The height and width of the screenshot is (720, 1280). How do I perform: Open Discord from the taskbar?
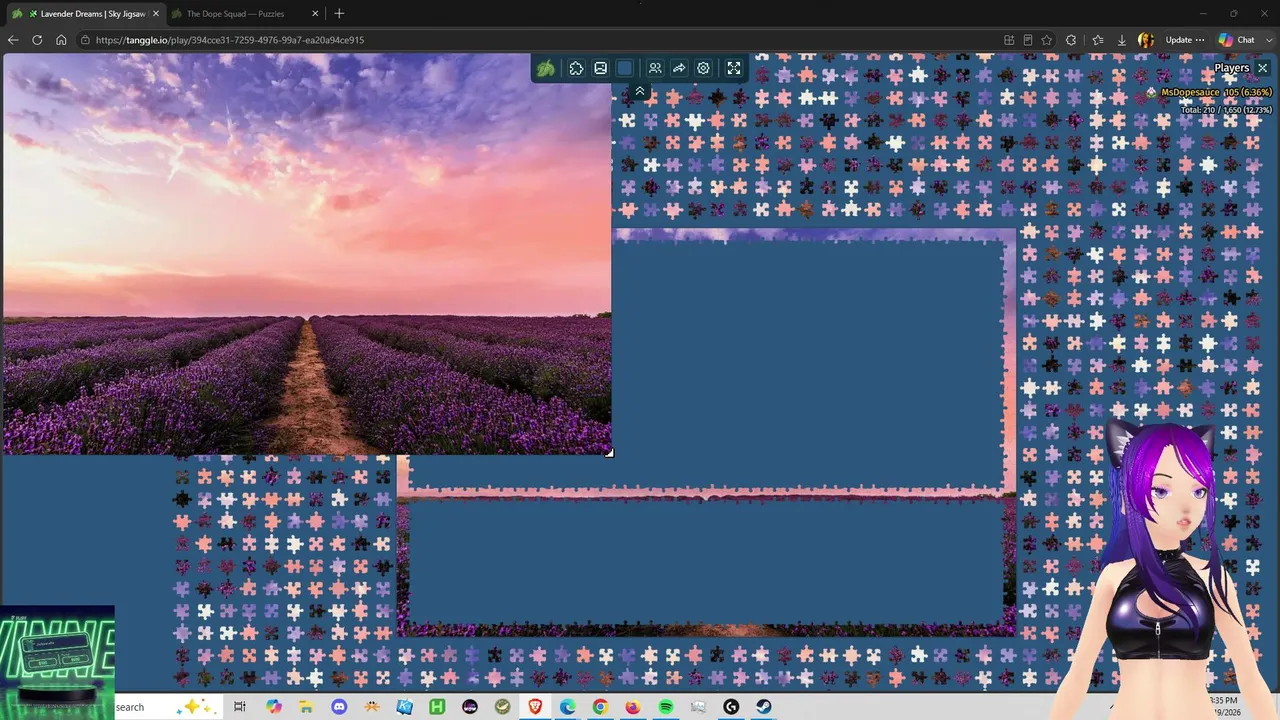tap(339, 707)
